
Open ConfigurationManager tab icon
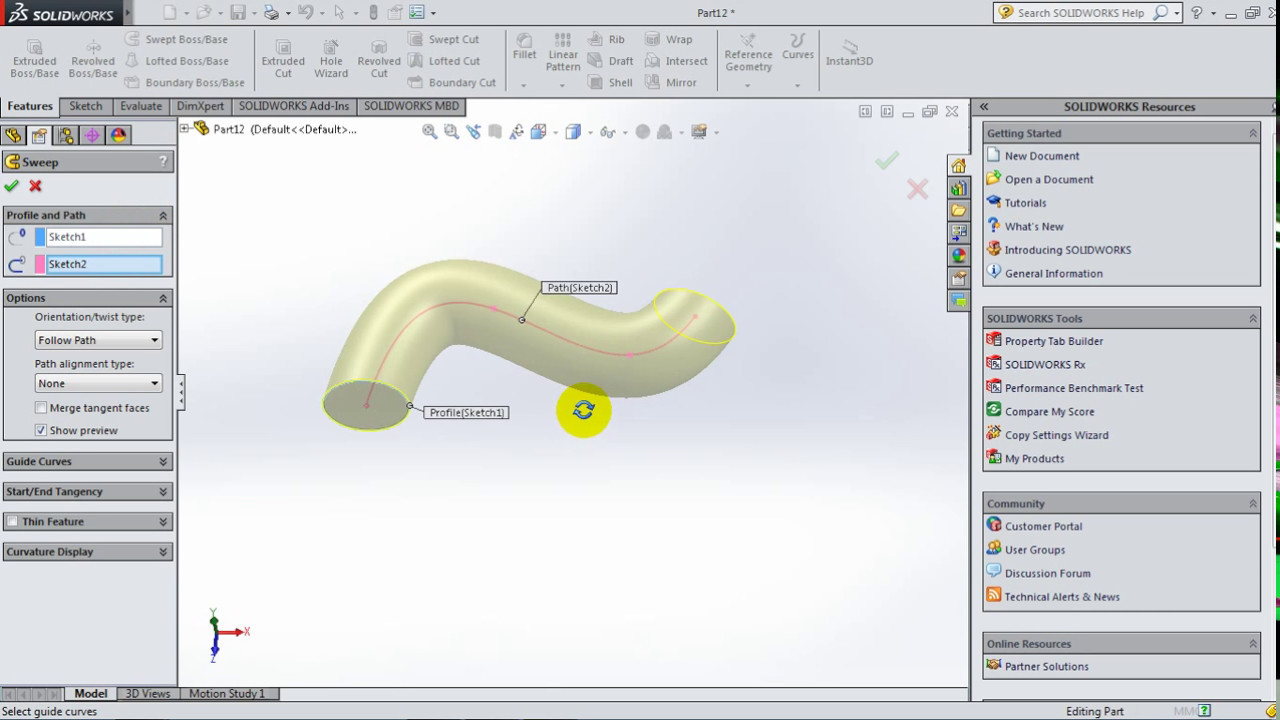66,135
